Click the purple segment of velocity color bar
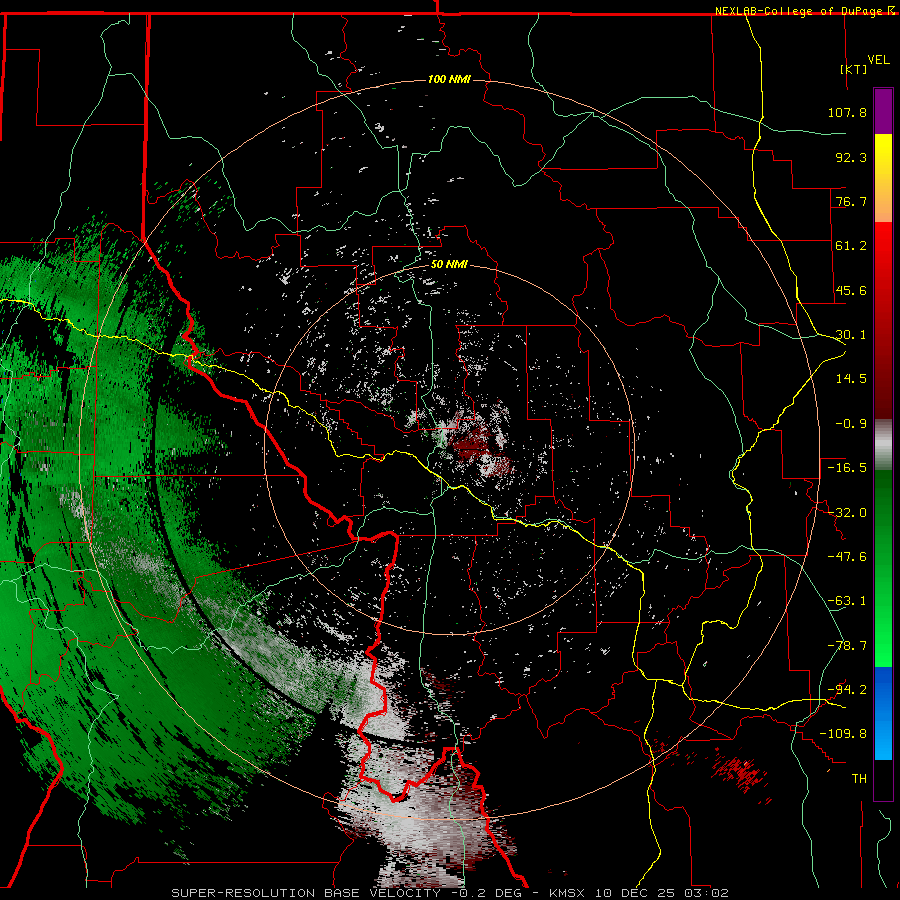The height and width of the screenshot is (900, 900). pos(883,111)
